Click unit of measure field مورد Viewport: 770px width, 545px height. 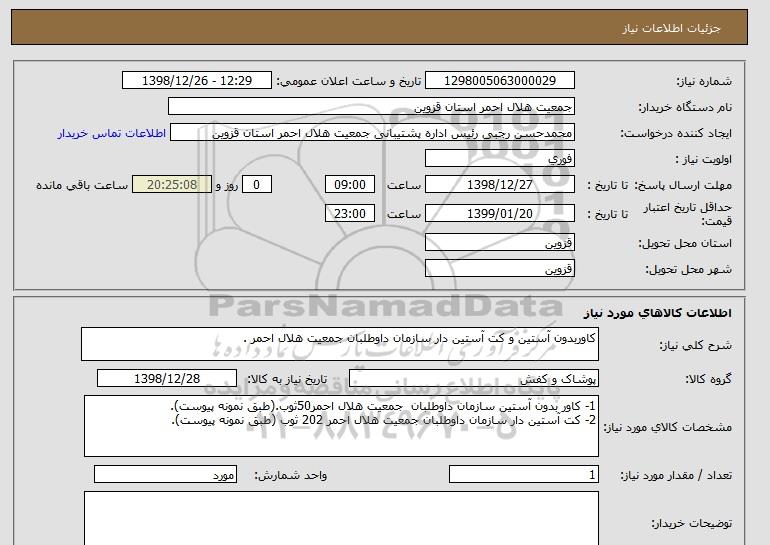(165, 474)
